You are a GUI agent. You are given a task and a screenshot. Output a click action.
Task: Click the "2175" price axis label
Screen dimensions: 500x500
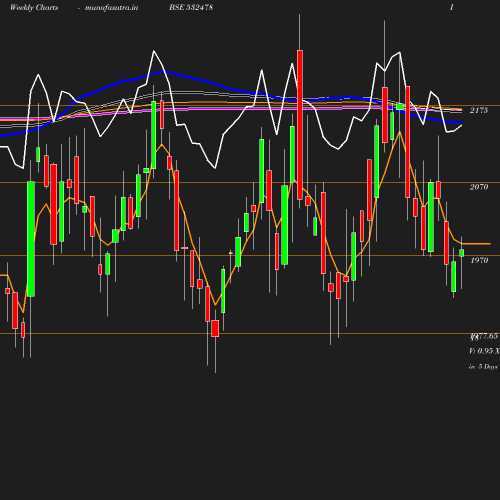click(x=479, y=110)
